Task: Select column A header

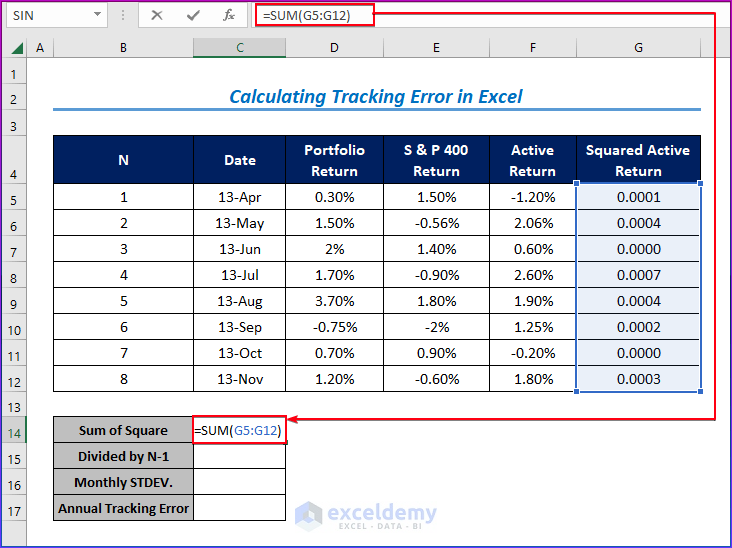Action: [x=40, y=48]
